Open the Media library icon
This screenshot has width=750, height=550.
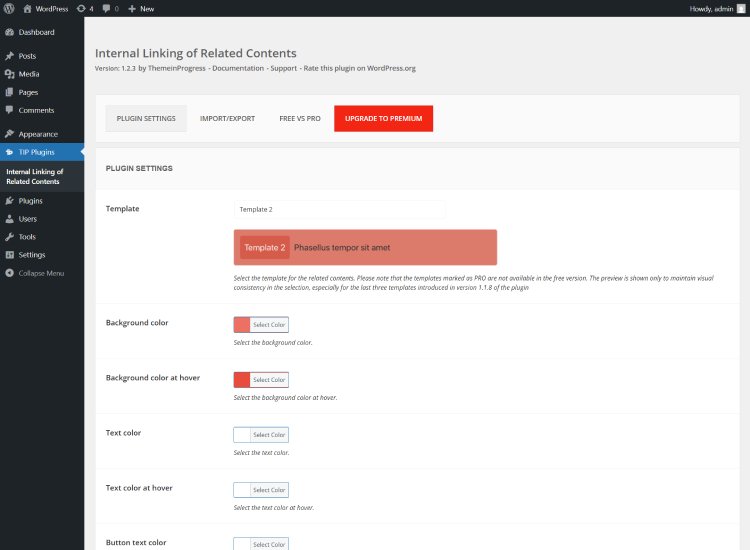click(9, 74)
